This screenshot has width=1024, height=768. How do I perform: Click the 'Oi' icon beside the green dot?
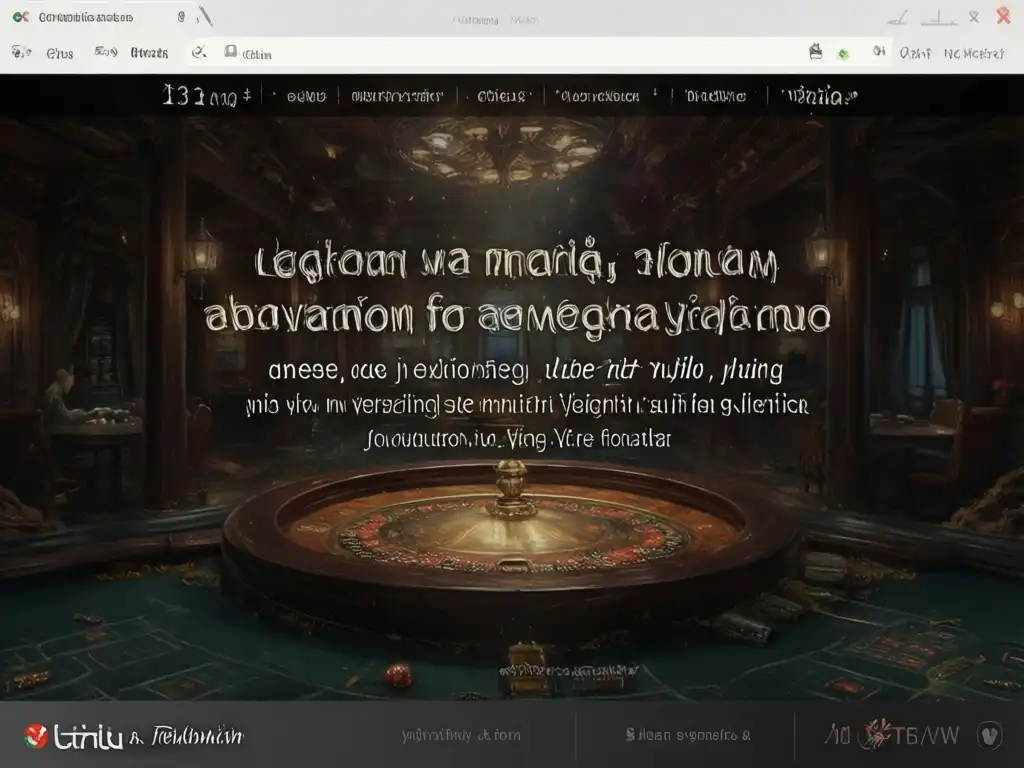point(879,51)
